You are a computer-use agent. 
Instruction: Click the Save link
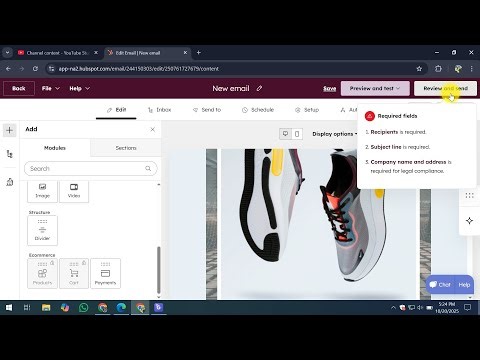coord(329,88)
